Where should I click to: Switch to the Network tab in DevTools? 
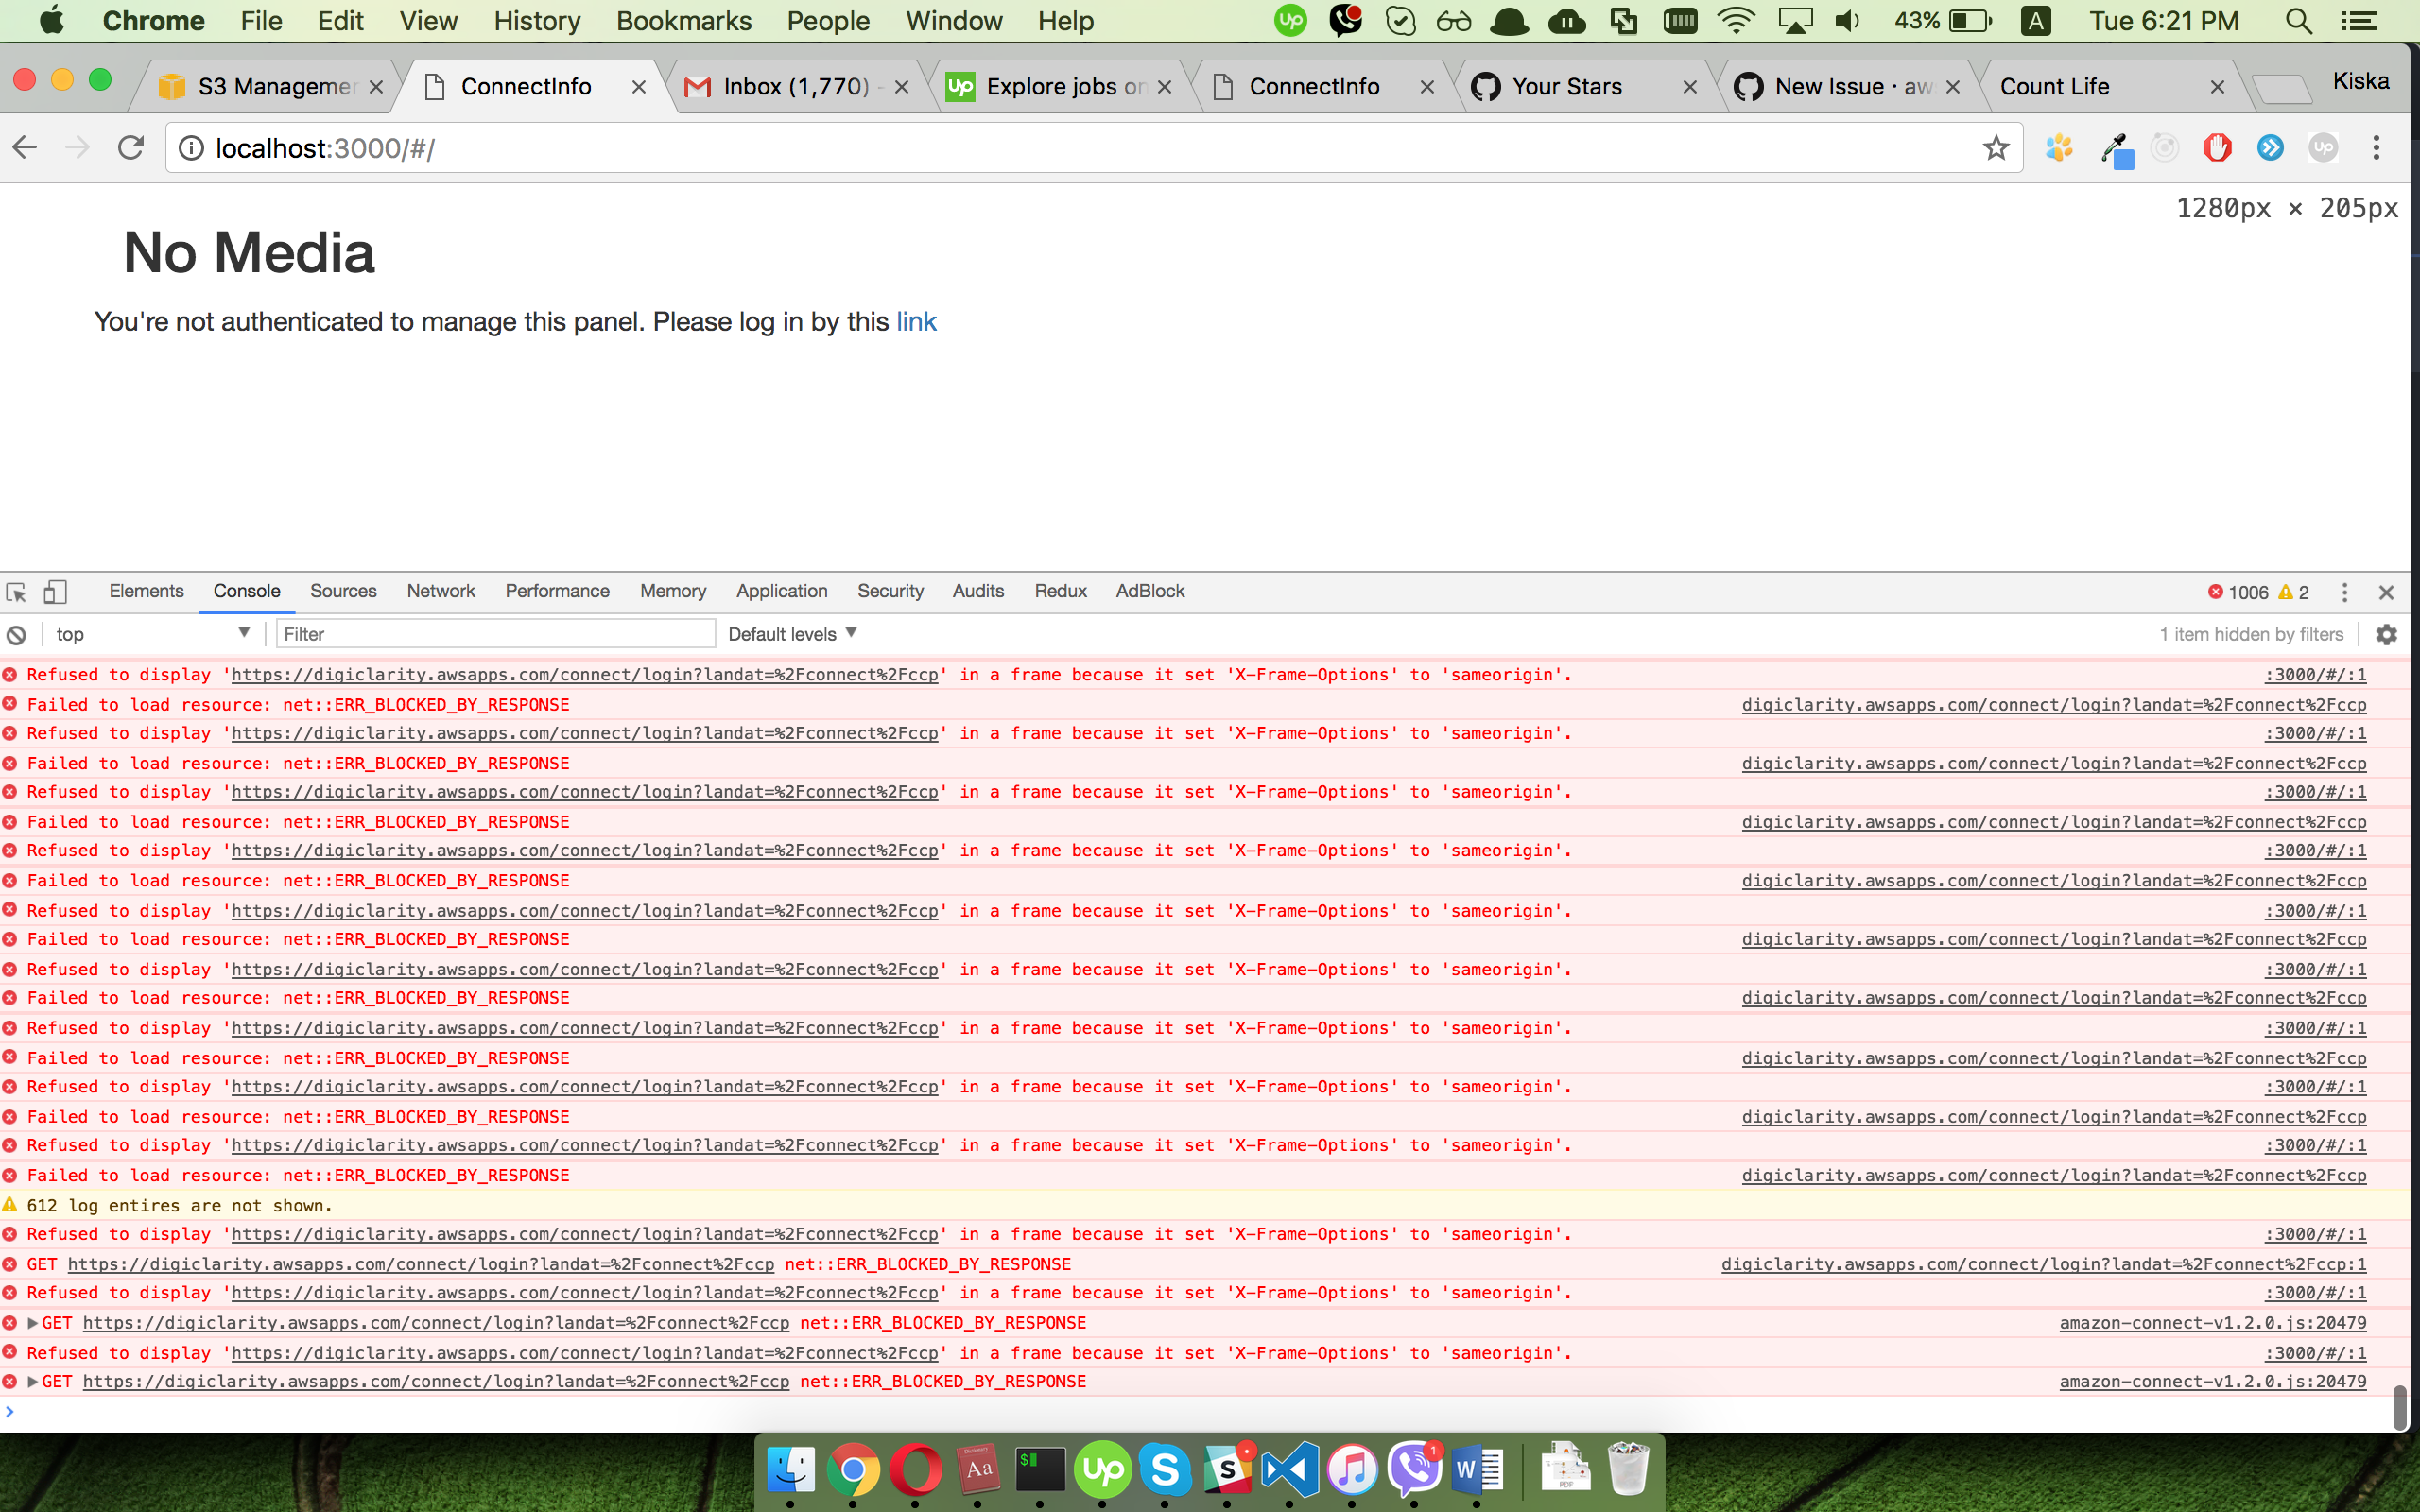click(x=440, y=591)
